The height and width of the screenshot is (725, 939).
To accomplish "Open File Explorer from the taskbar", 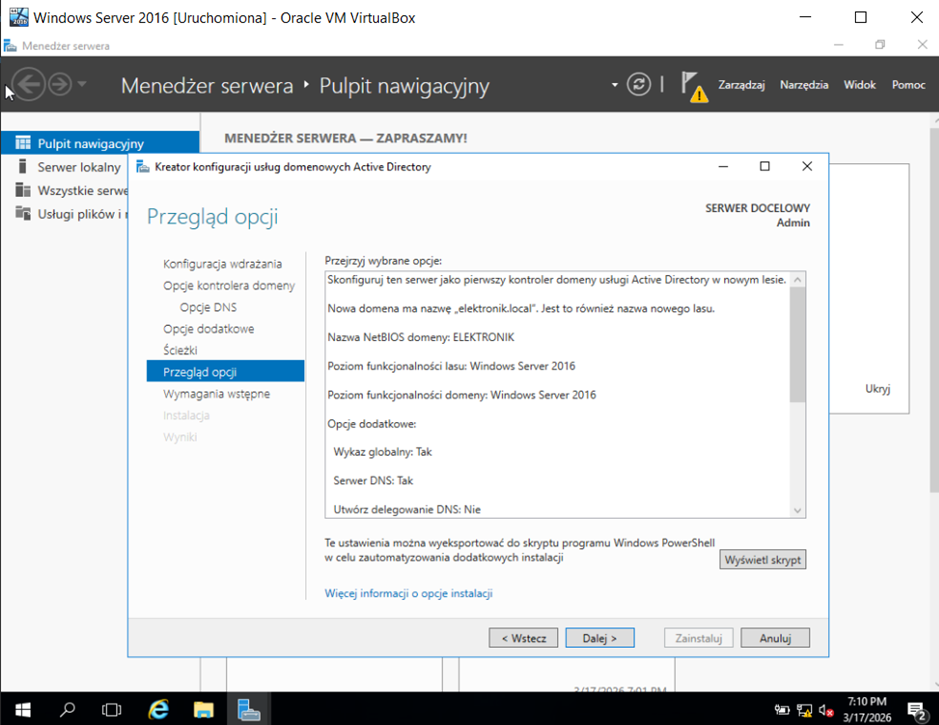I will (x=203, y=709).
